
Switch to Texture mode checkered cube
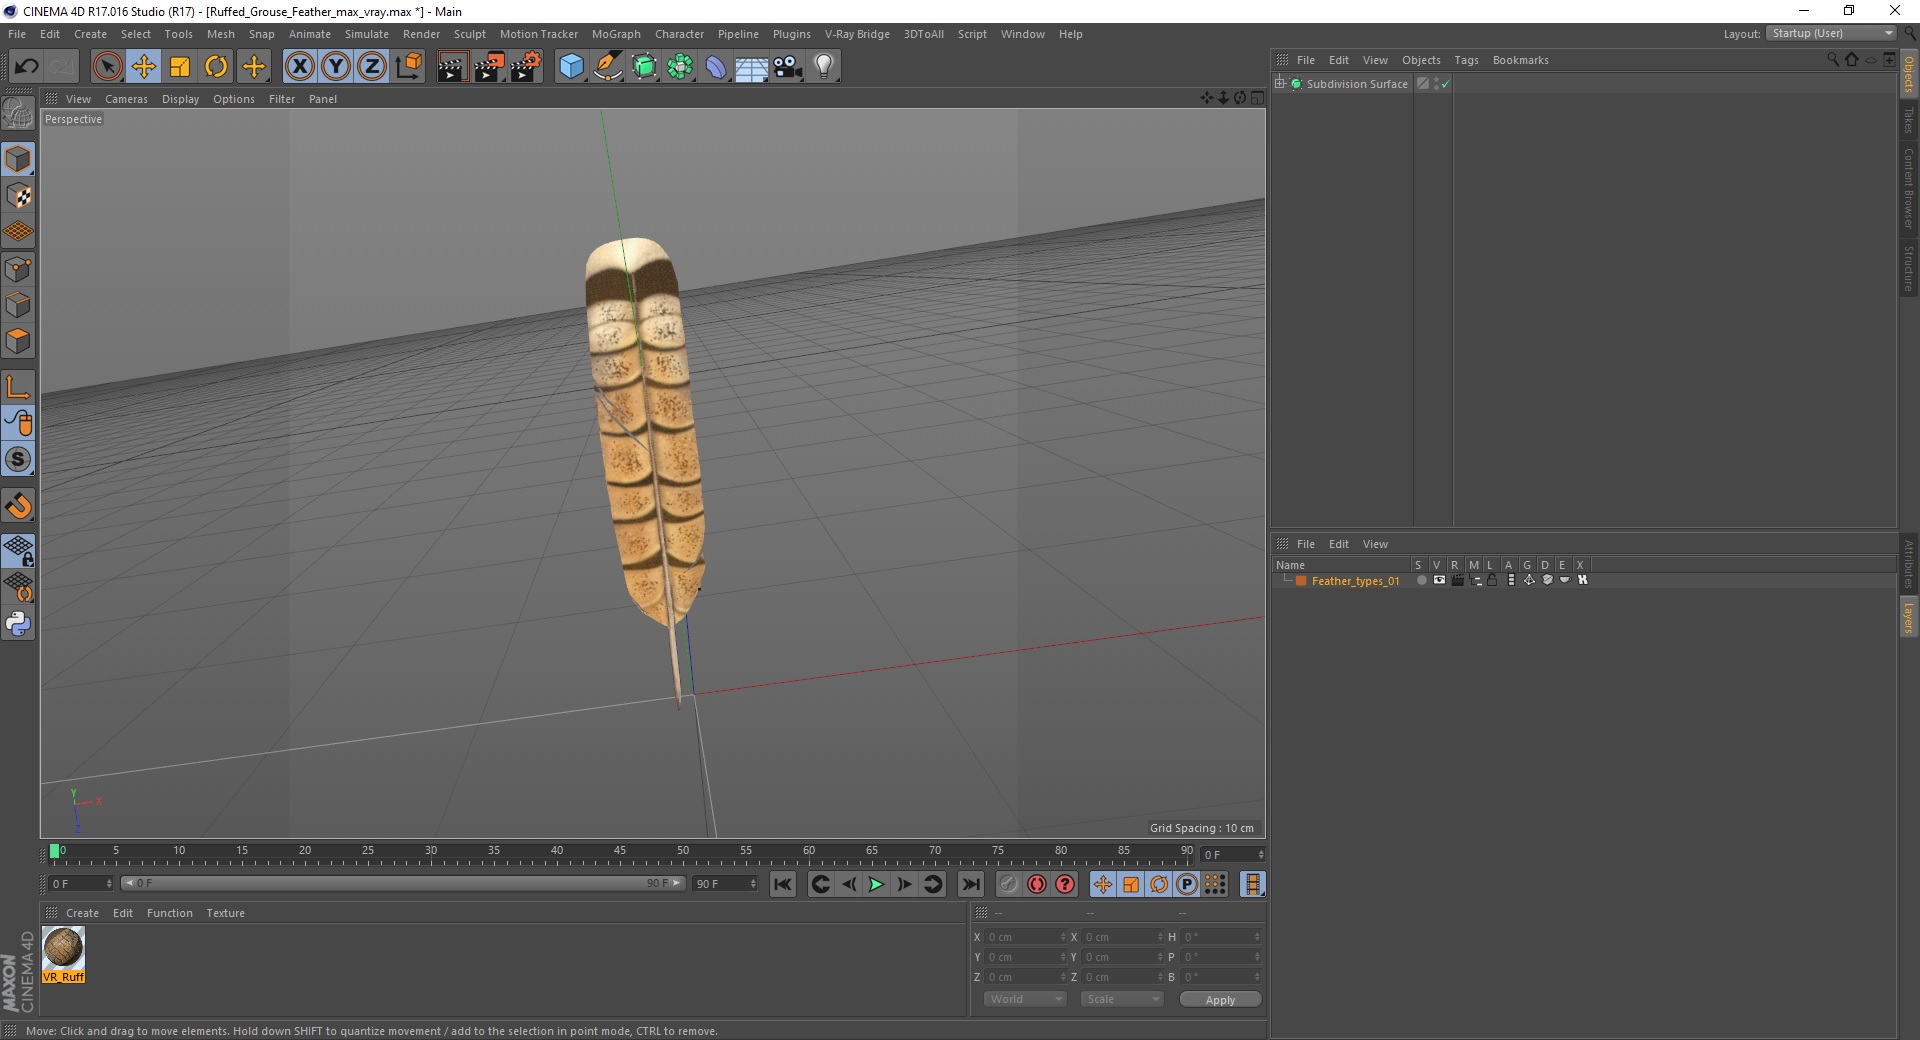[x=18, y=196]
